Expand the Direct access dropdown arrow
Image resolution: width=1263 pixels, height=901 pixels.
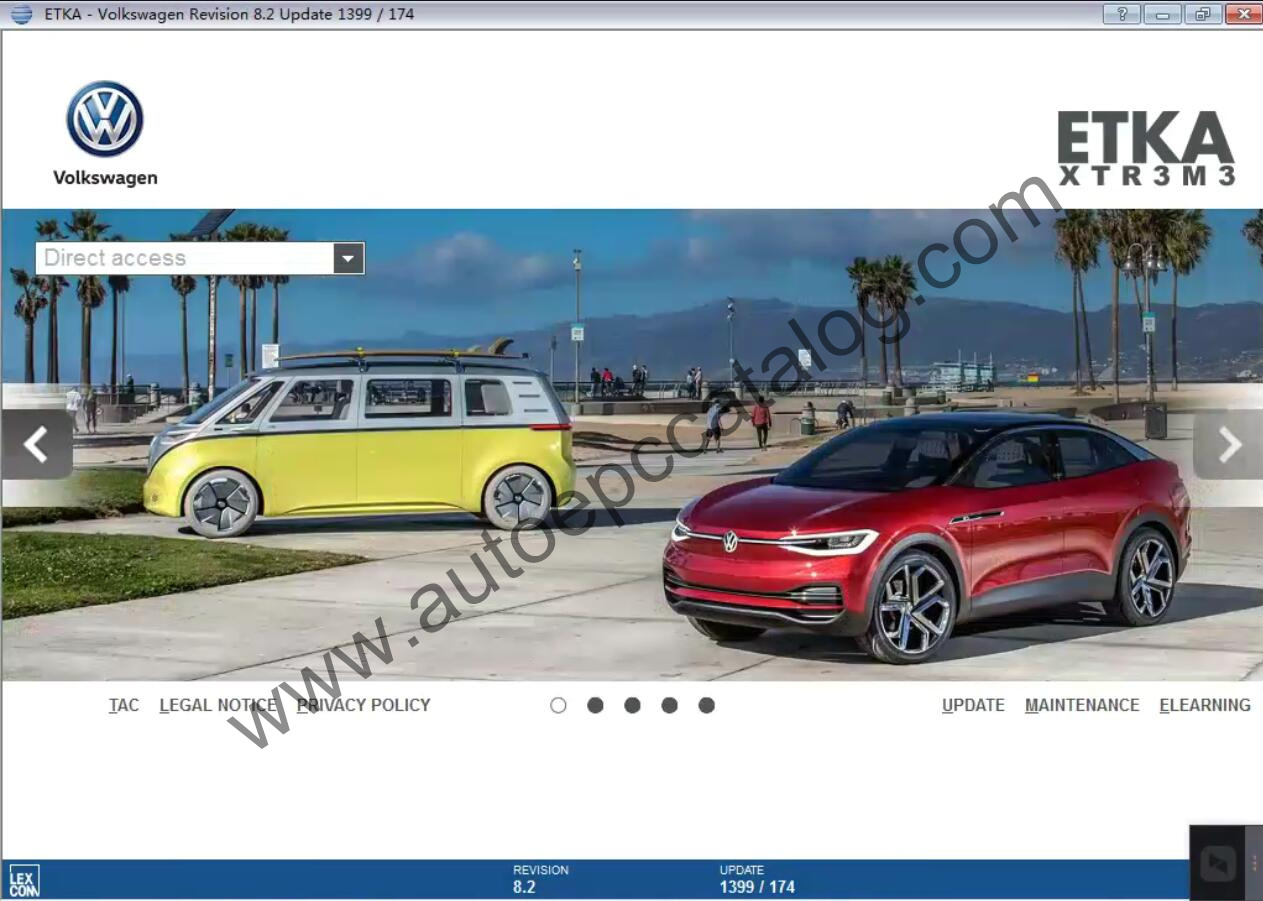coord(348,258)
